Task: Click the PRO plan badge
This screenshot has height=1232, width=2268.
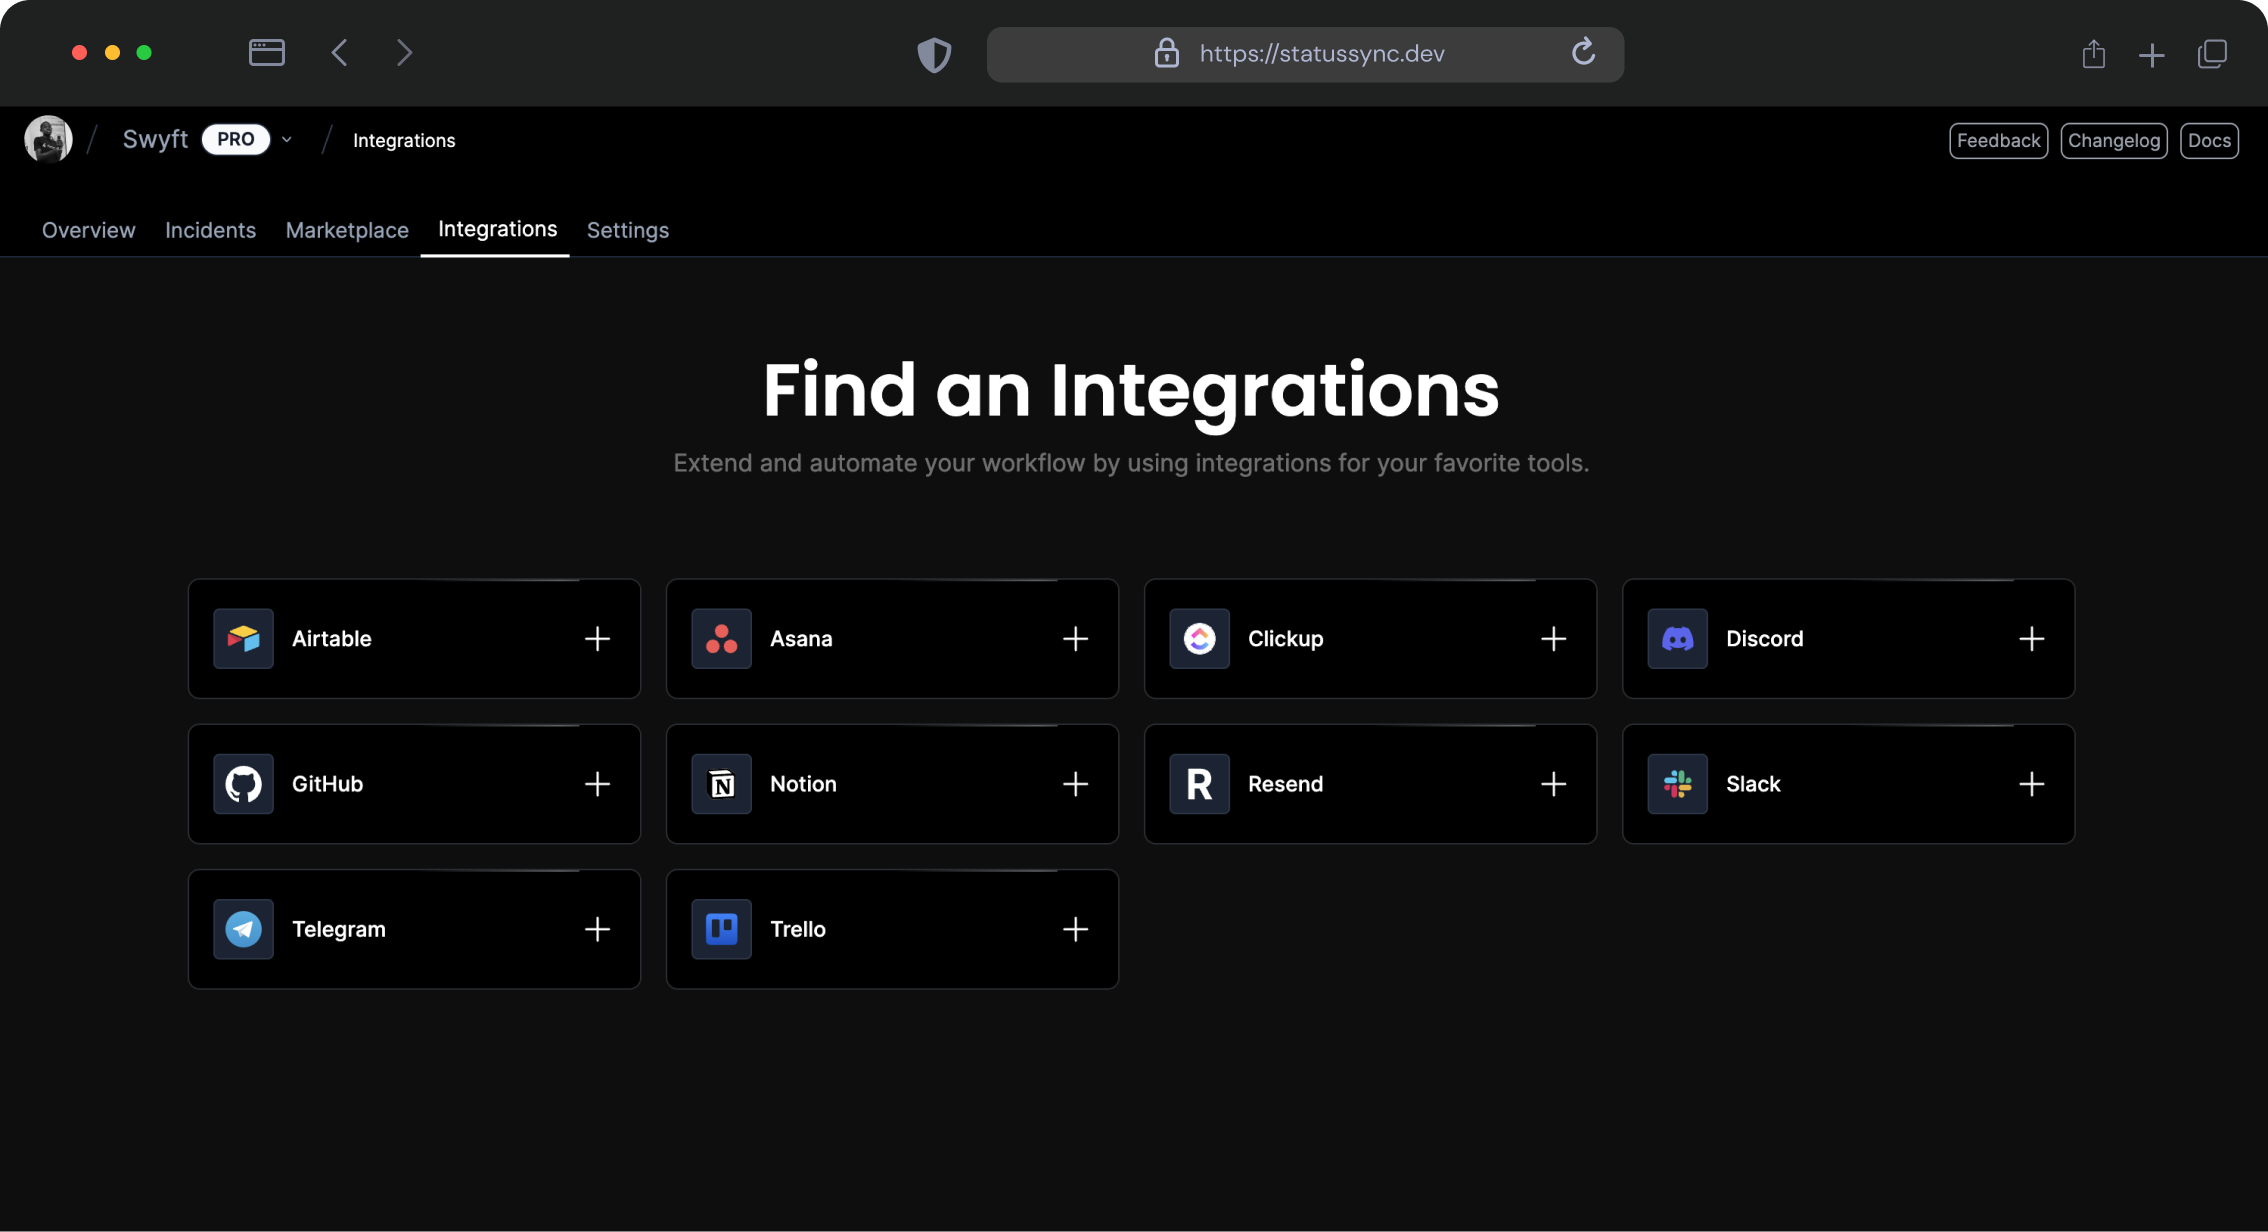Action: (236, 139)
